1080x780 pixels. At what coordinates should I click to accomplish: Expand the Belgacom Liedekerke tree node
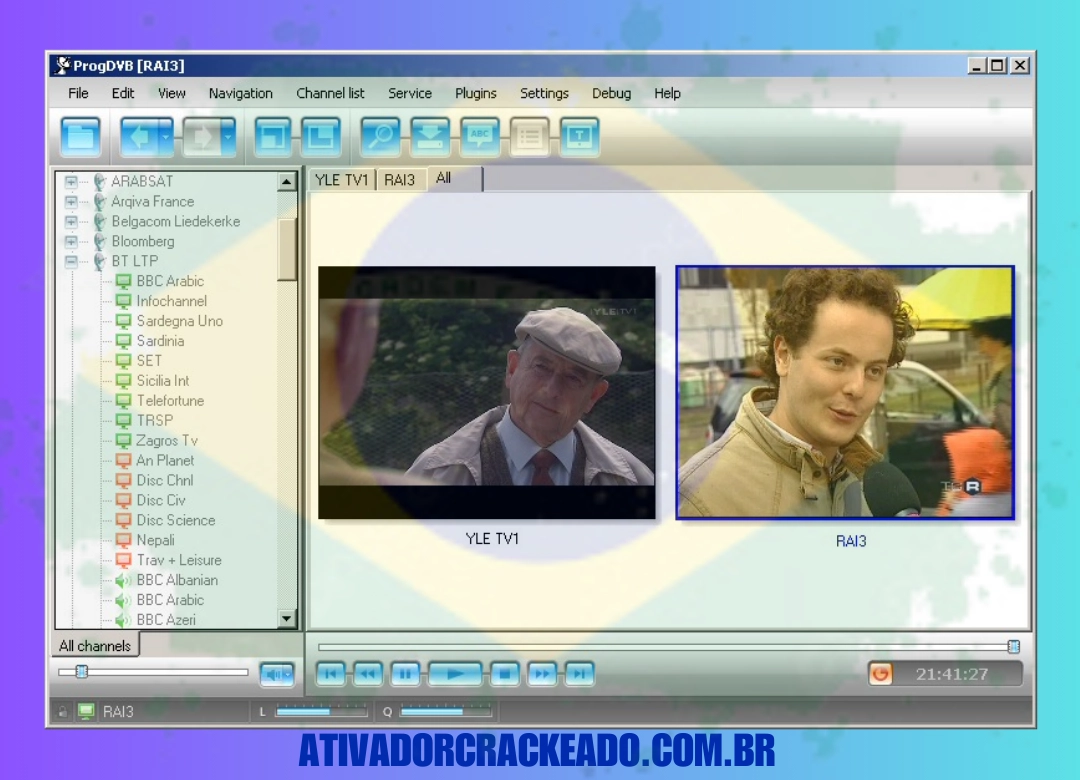click(x=71, y=222)
